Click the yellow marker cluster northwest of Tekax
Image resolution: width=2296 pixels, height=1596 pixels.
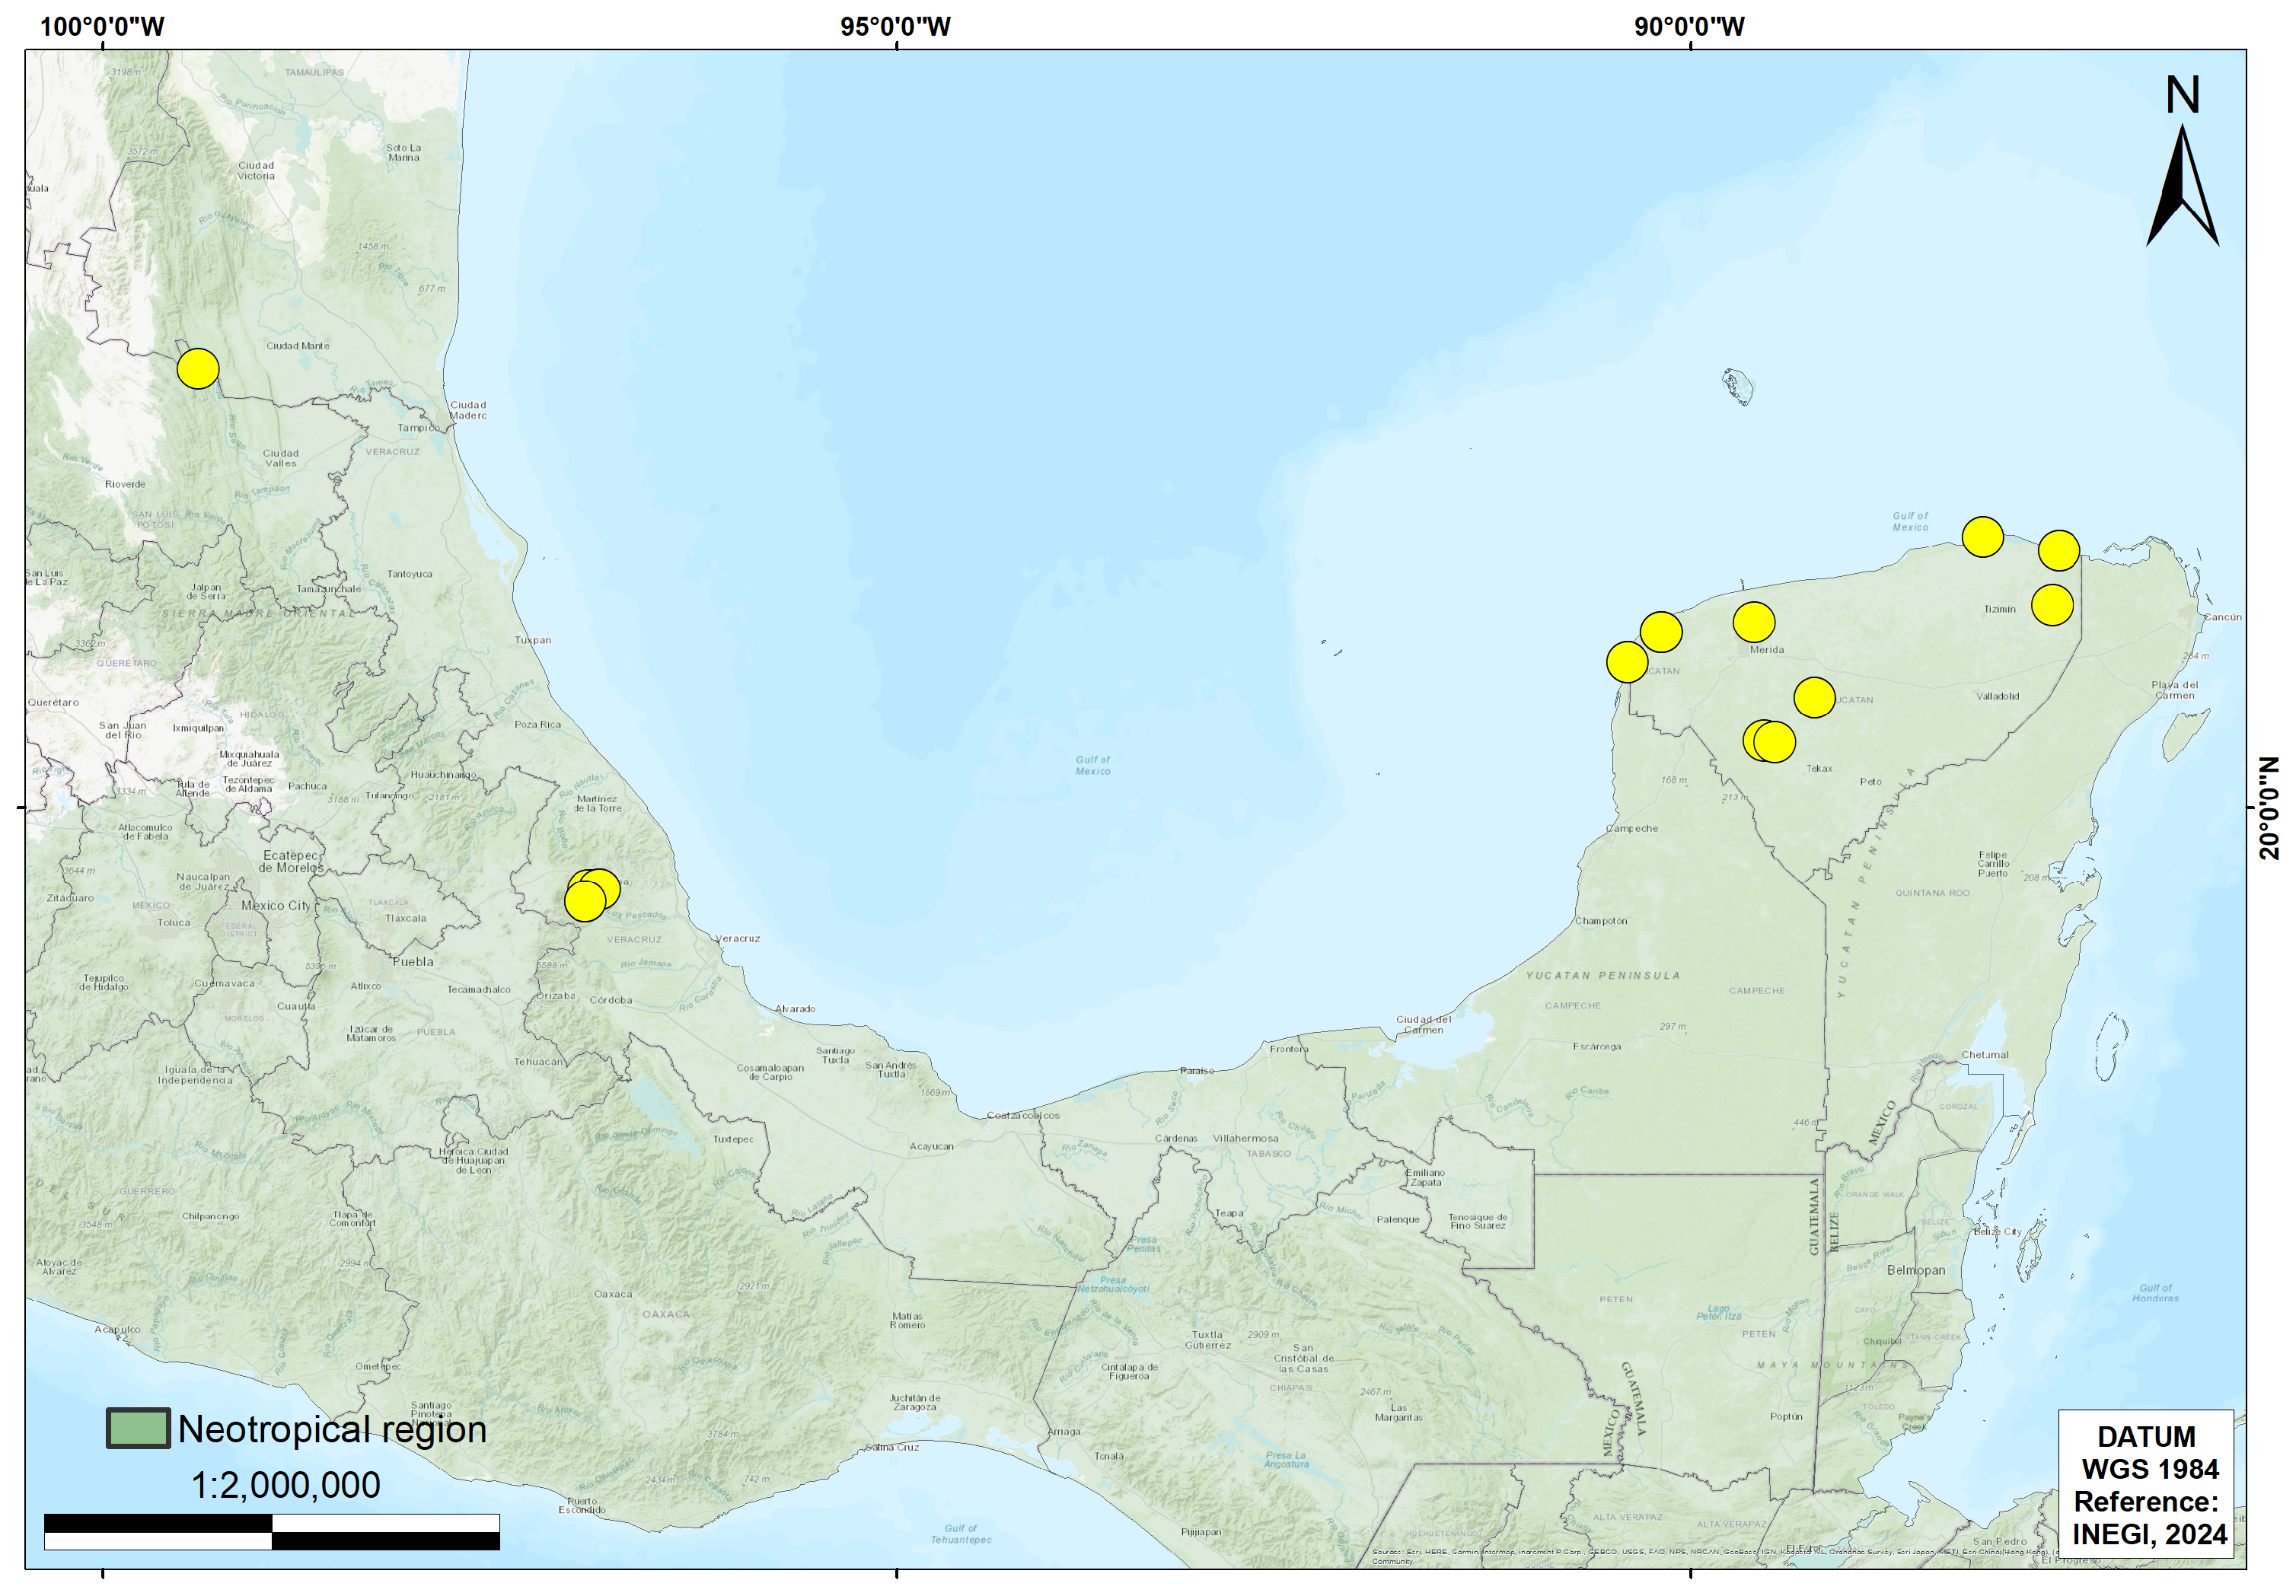[1769, 741]
